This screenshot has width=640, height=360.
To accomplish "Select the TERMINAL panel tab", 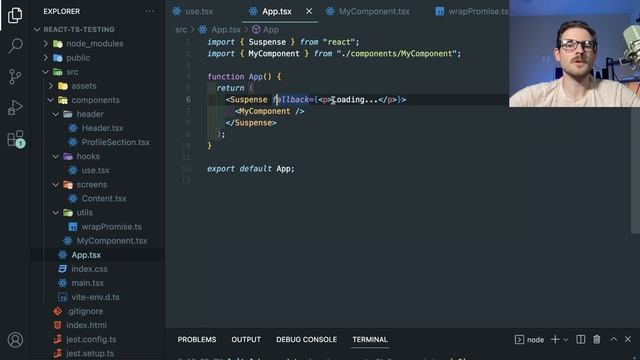I will pos(370,340).
